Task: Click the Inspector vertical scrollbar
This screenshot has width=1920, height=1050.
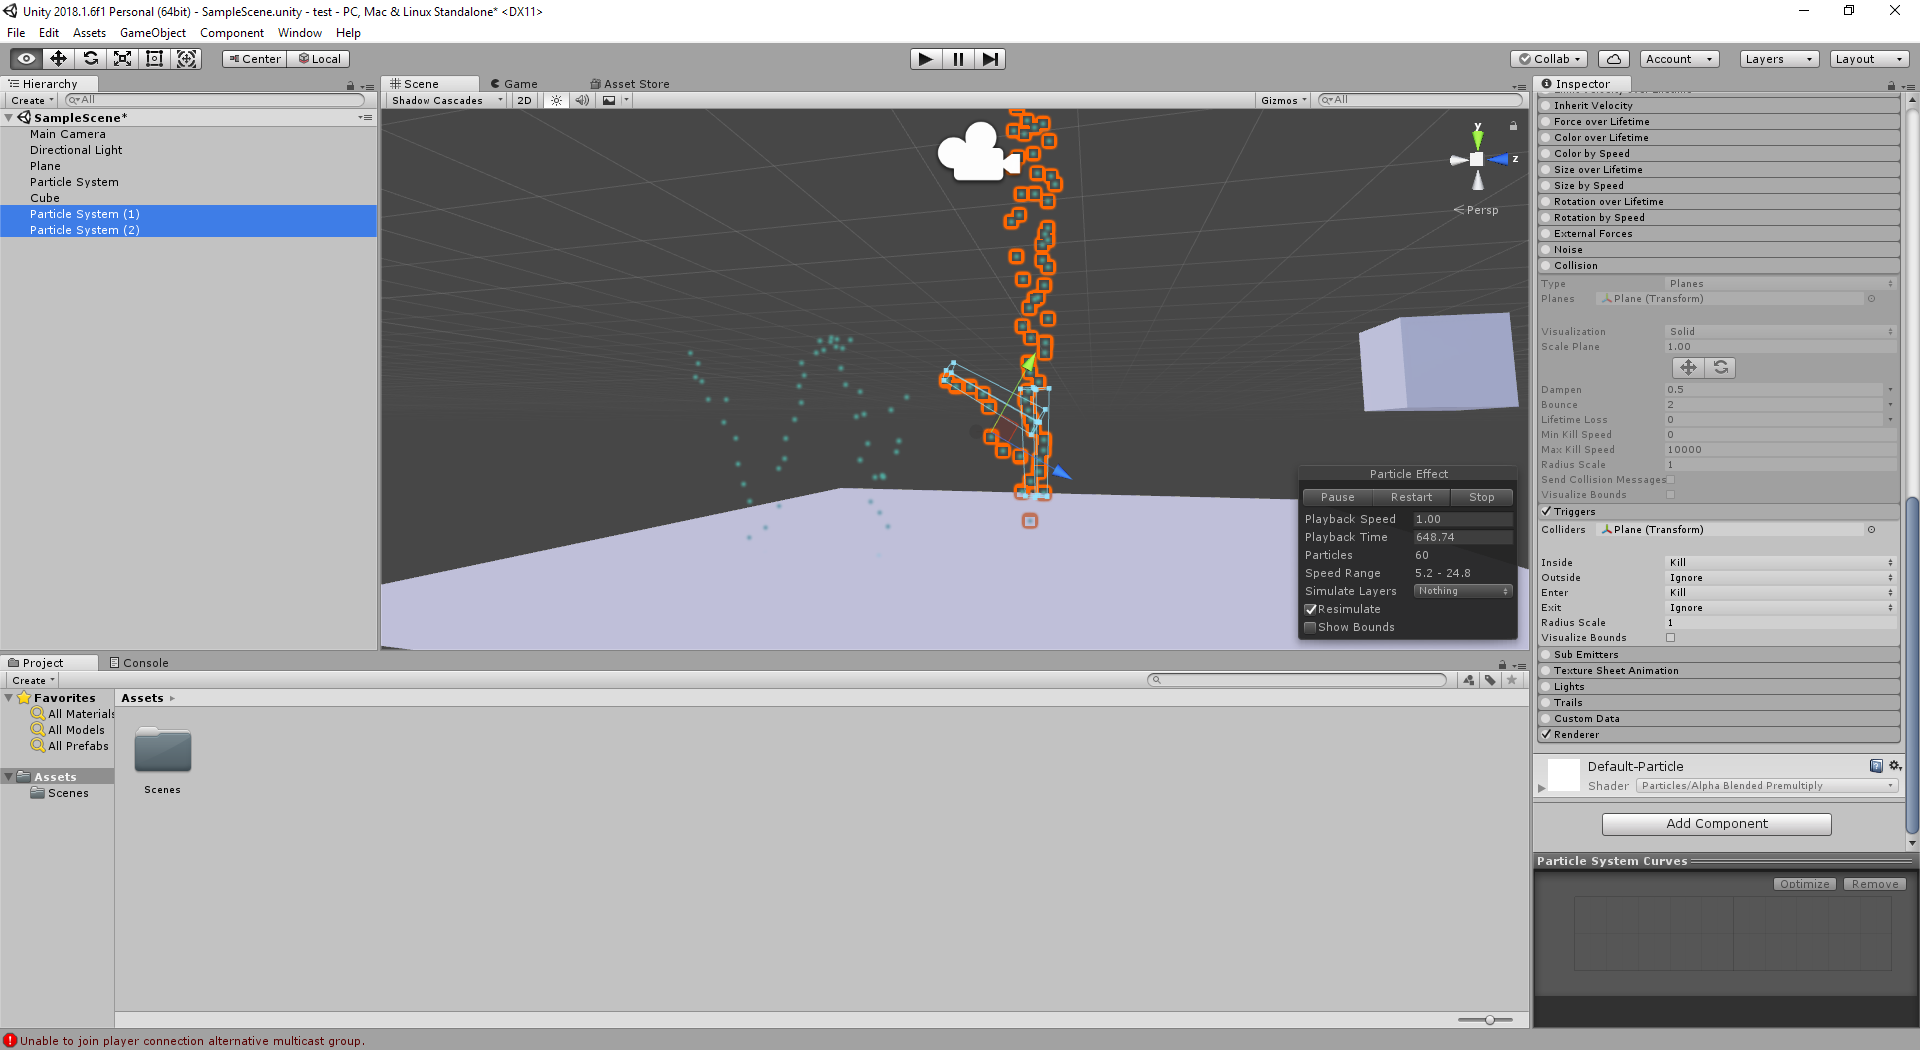Action: (x=1912, y=665)
